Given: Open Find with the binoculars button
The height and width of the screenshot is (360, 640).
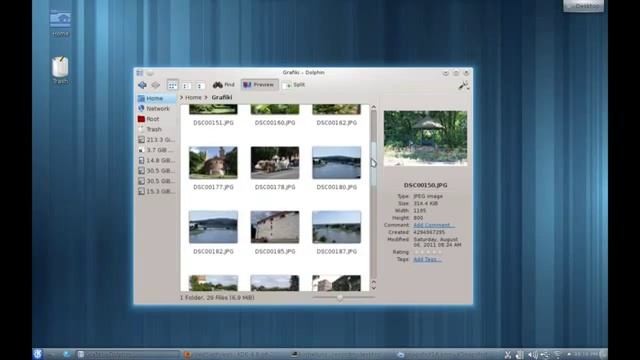Looking at the screenshot, I should [224, 85].
